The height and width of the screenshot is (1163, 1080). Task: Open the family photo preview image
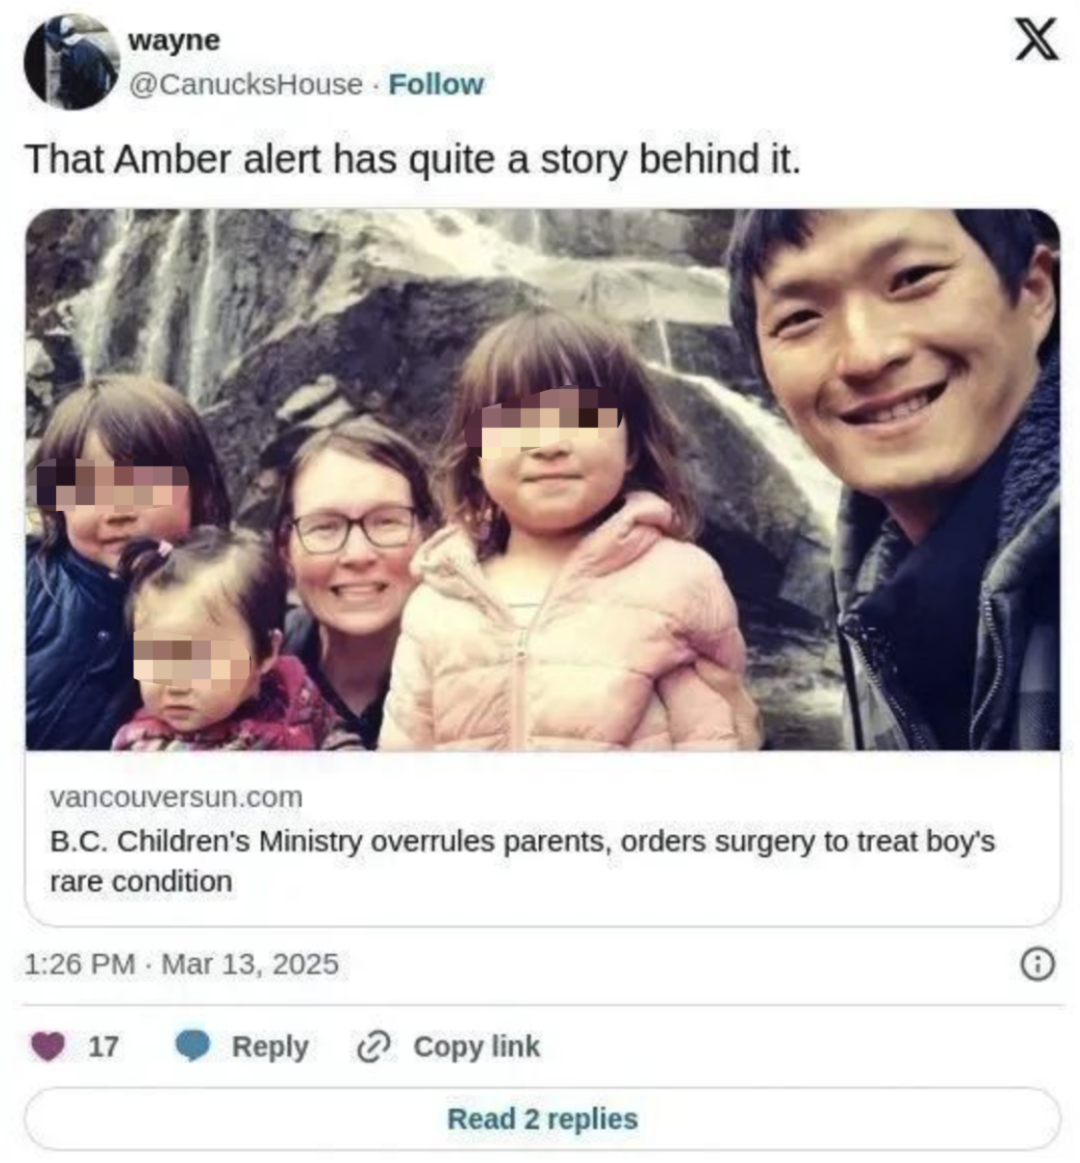(542, 480)
